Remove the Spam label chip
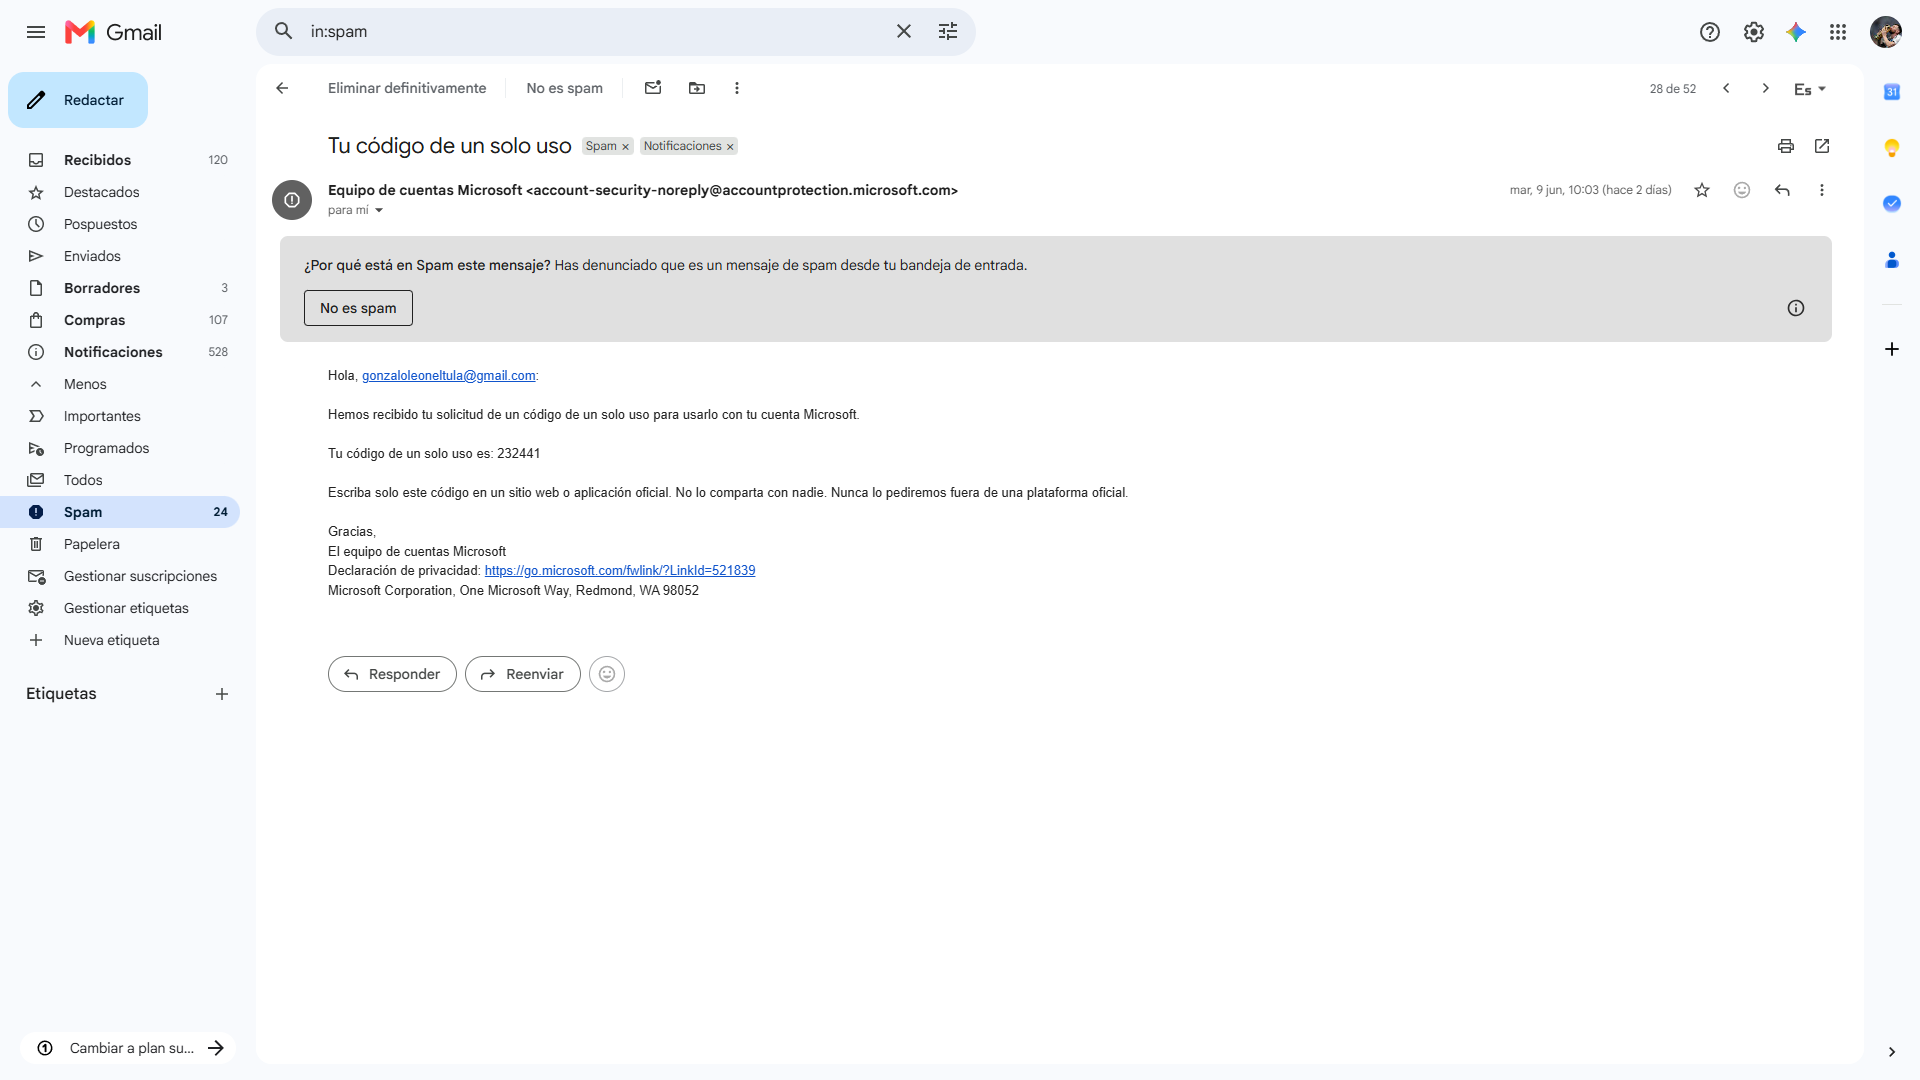 [626, 147]
